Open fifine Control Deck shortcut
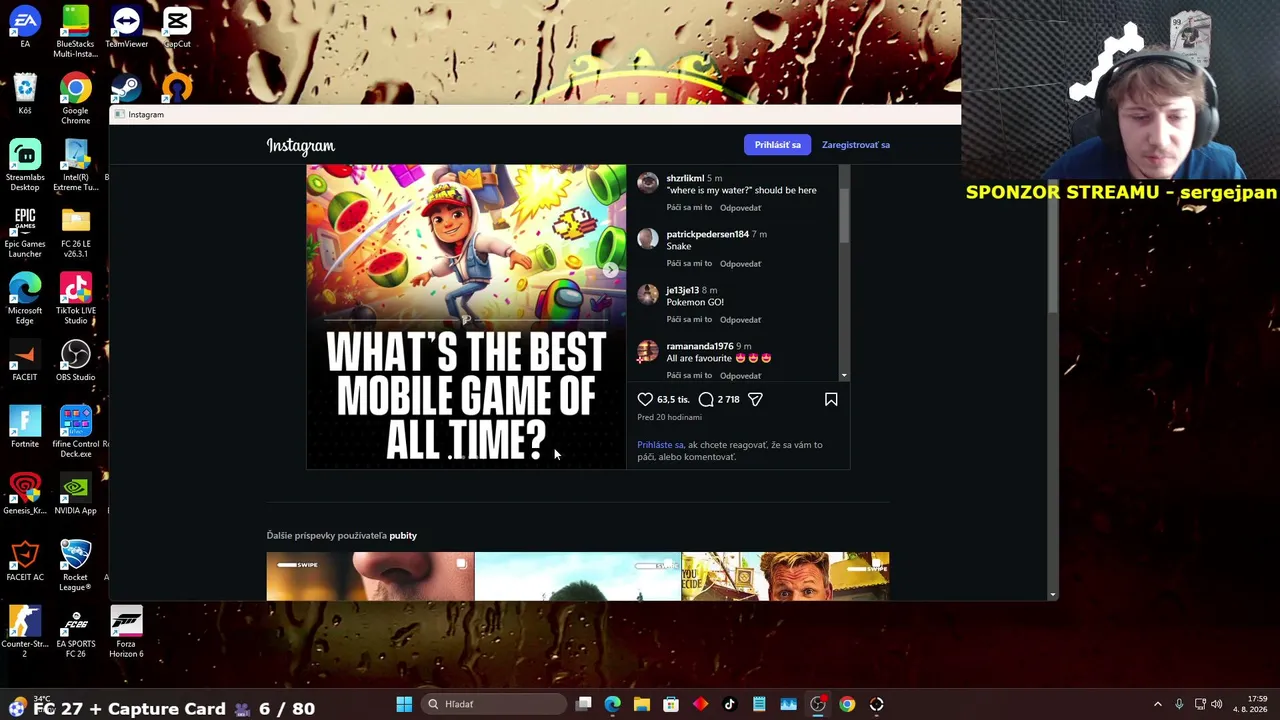The width and height of the screenshot is (1280, 720). (75, 432)
